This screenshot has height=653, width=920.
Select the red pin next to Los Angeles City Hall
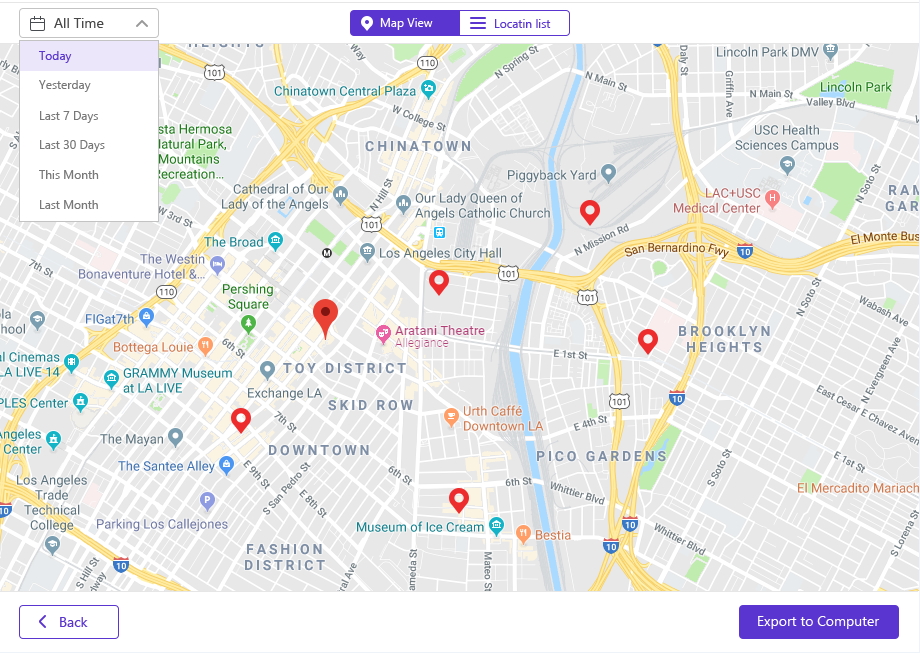(439, 282)
